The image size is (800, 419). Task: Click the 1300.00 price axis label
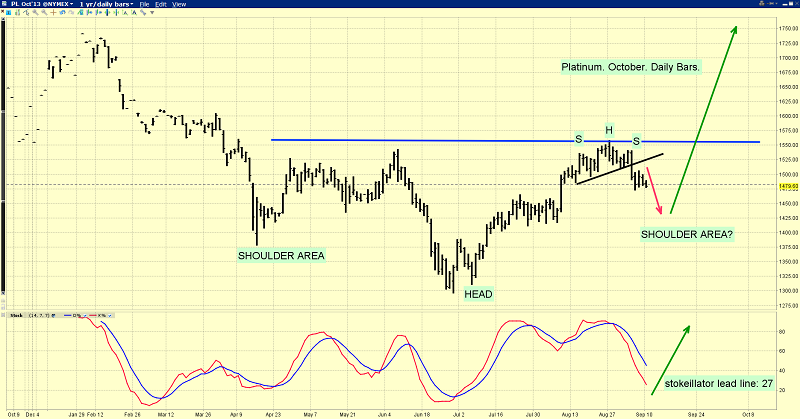(789, 291)
